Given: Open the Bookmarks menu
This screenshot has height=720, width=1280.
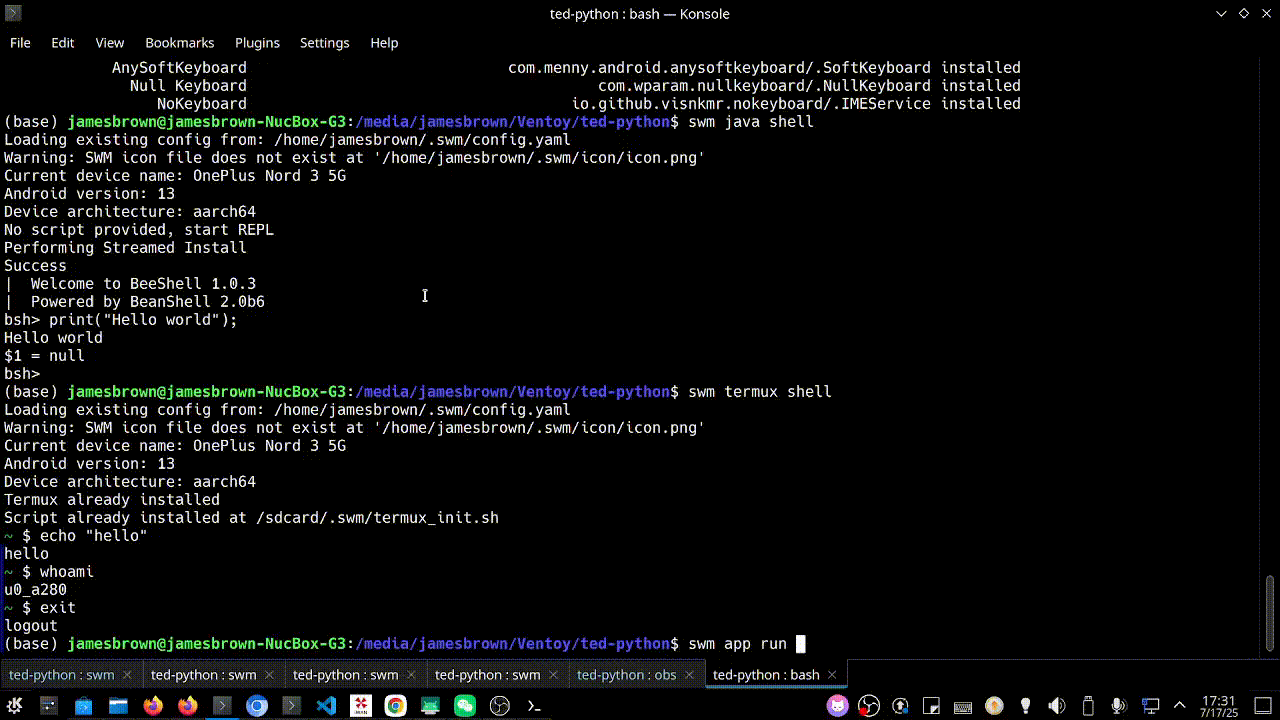Looking at the screenshot, I should click(x=179, y=43).
